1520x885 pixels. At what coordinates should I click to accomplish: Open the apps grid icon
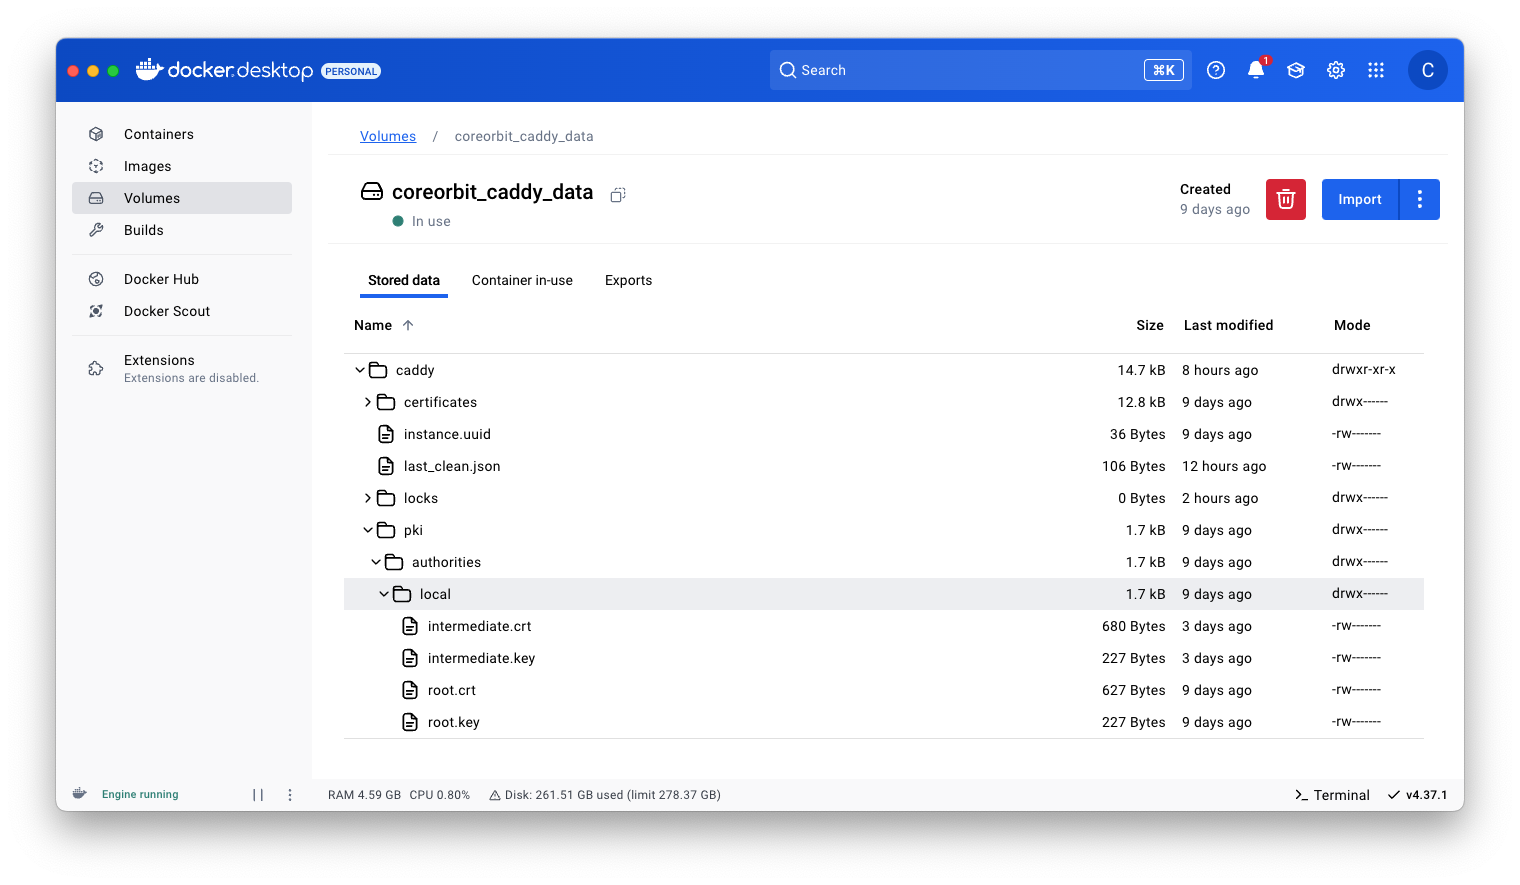[1376, 70]
